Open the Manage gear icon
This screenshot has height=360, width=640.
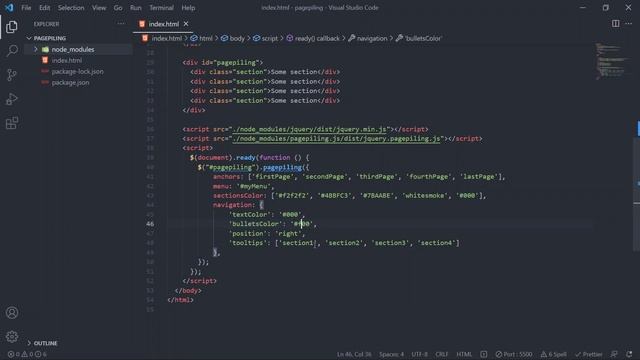[12, 337]
